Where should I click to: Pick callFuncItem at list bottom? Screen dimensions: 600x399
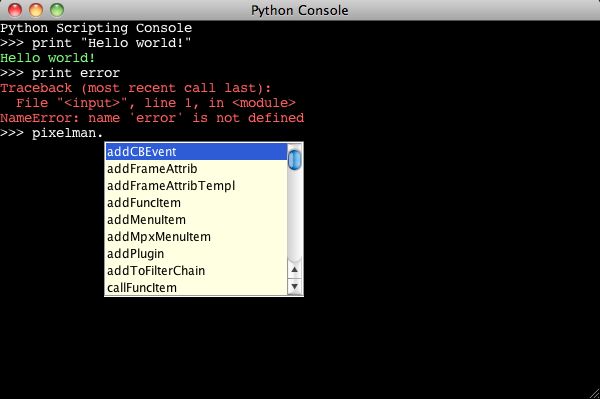pyautogui.click(x=196, y=288)
